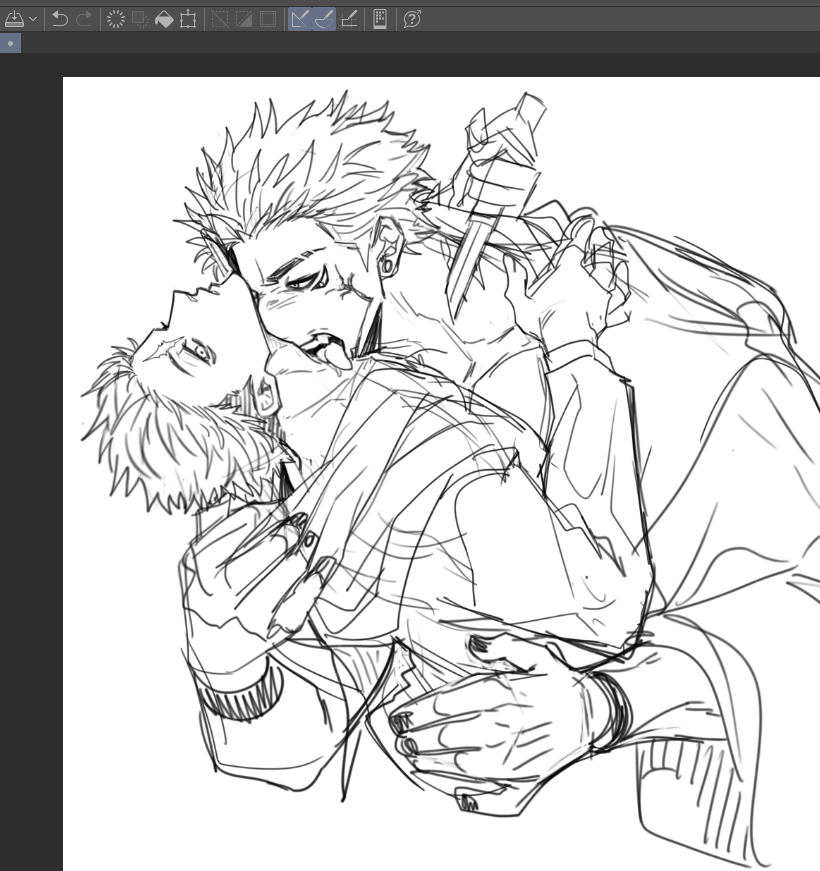The image size is (820, 871).
Task: Select the canvas tab with dot
Action: (11, 43)
